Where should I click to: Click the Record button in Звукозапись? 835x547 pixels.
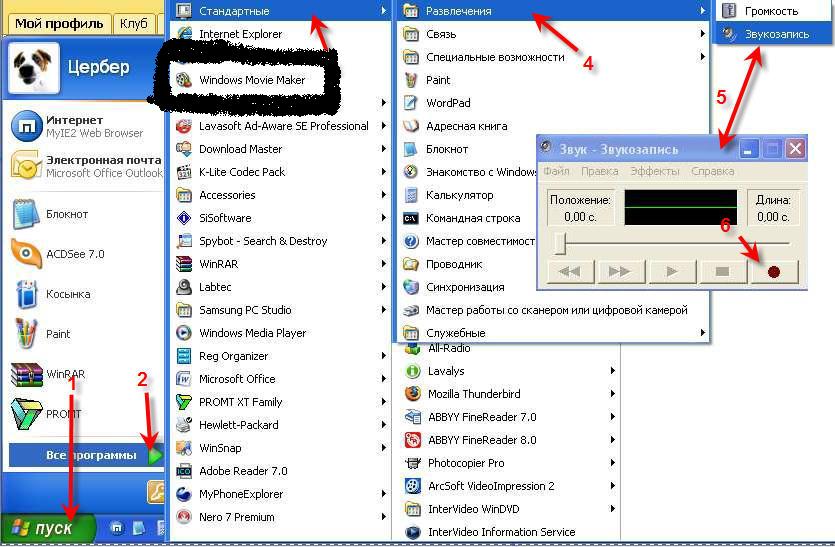click(x=773, y=272)
